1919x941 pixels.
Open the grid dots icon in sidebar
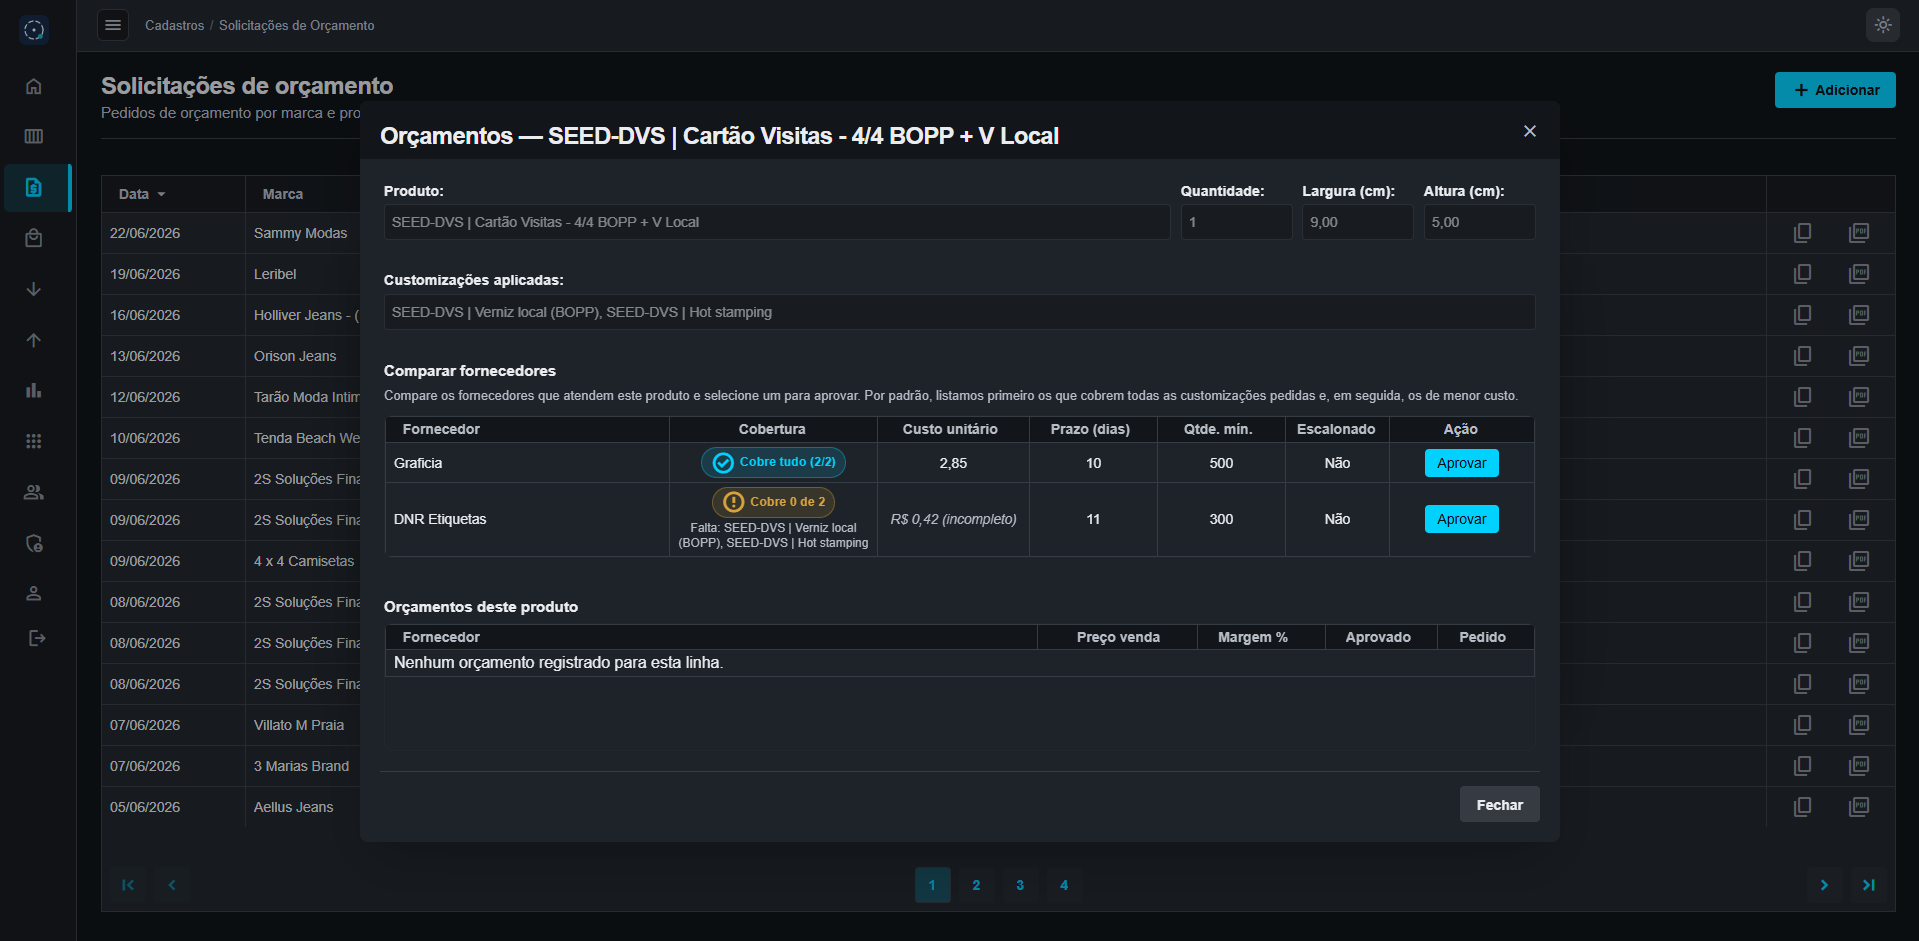[x=34, y=441]
